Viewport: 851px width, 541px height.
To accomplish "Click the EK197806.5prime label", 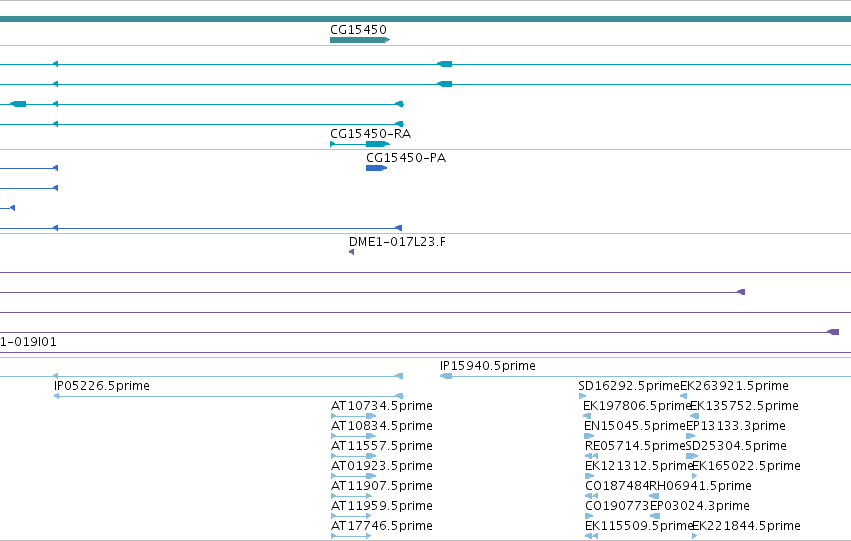I will tap(636, 406).
